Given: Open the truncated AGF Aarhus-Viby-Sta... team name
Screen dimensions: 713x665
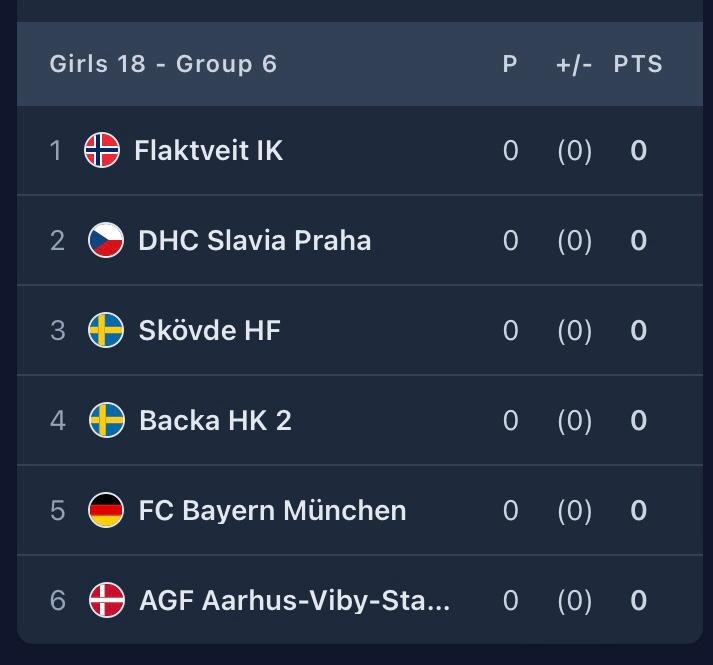Looking at the screenshot, I should coord(294,600).
